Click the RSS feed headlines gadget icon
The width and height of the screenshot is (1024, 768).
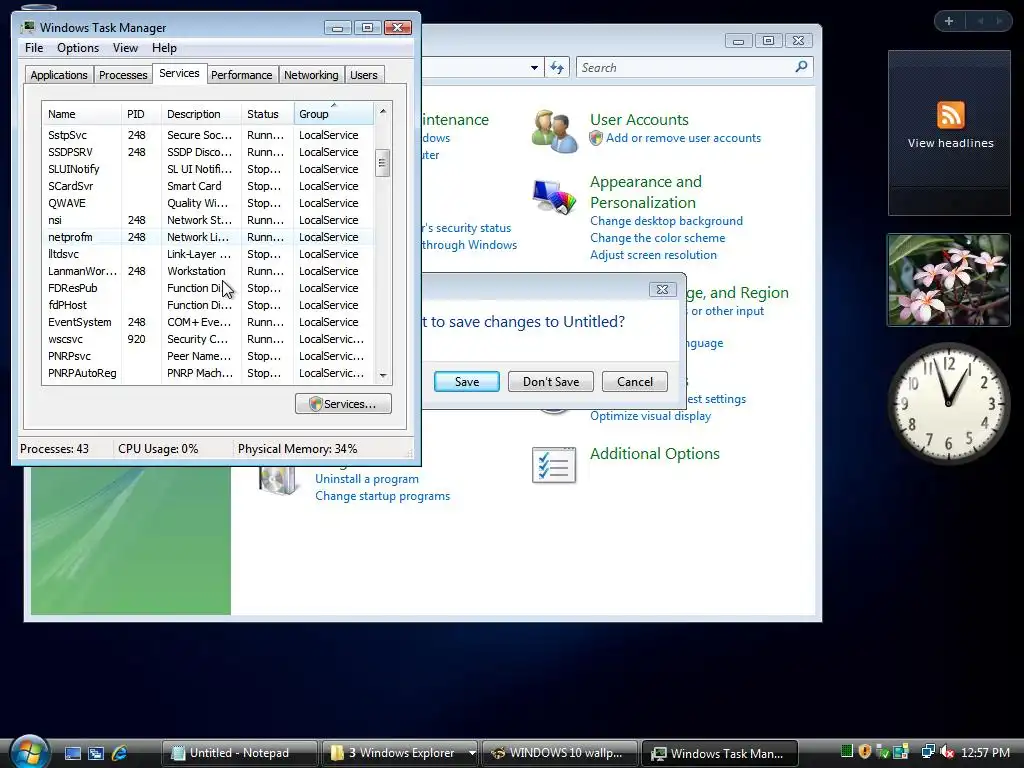[950, 115]
